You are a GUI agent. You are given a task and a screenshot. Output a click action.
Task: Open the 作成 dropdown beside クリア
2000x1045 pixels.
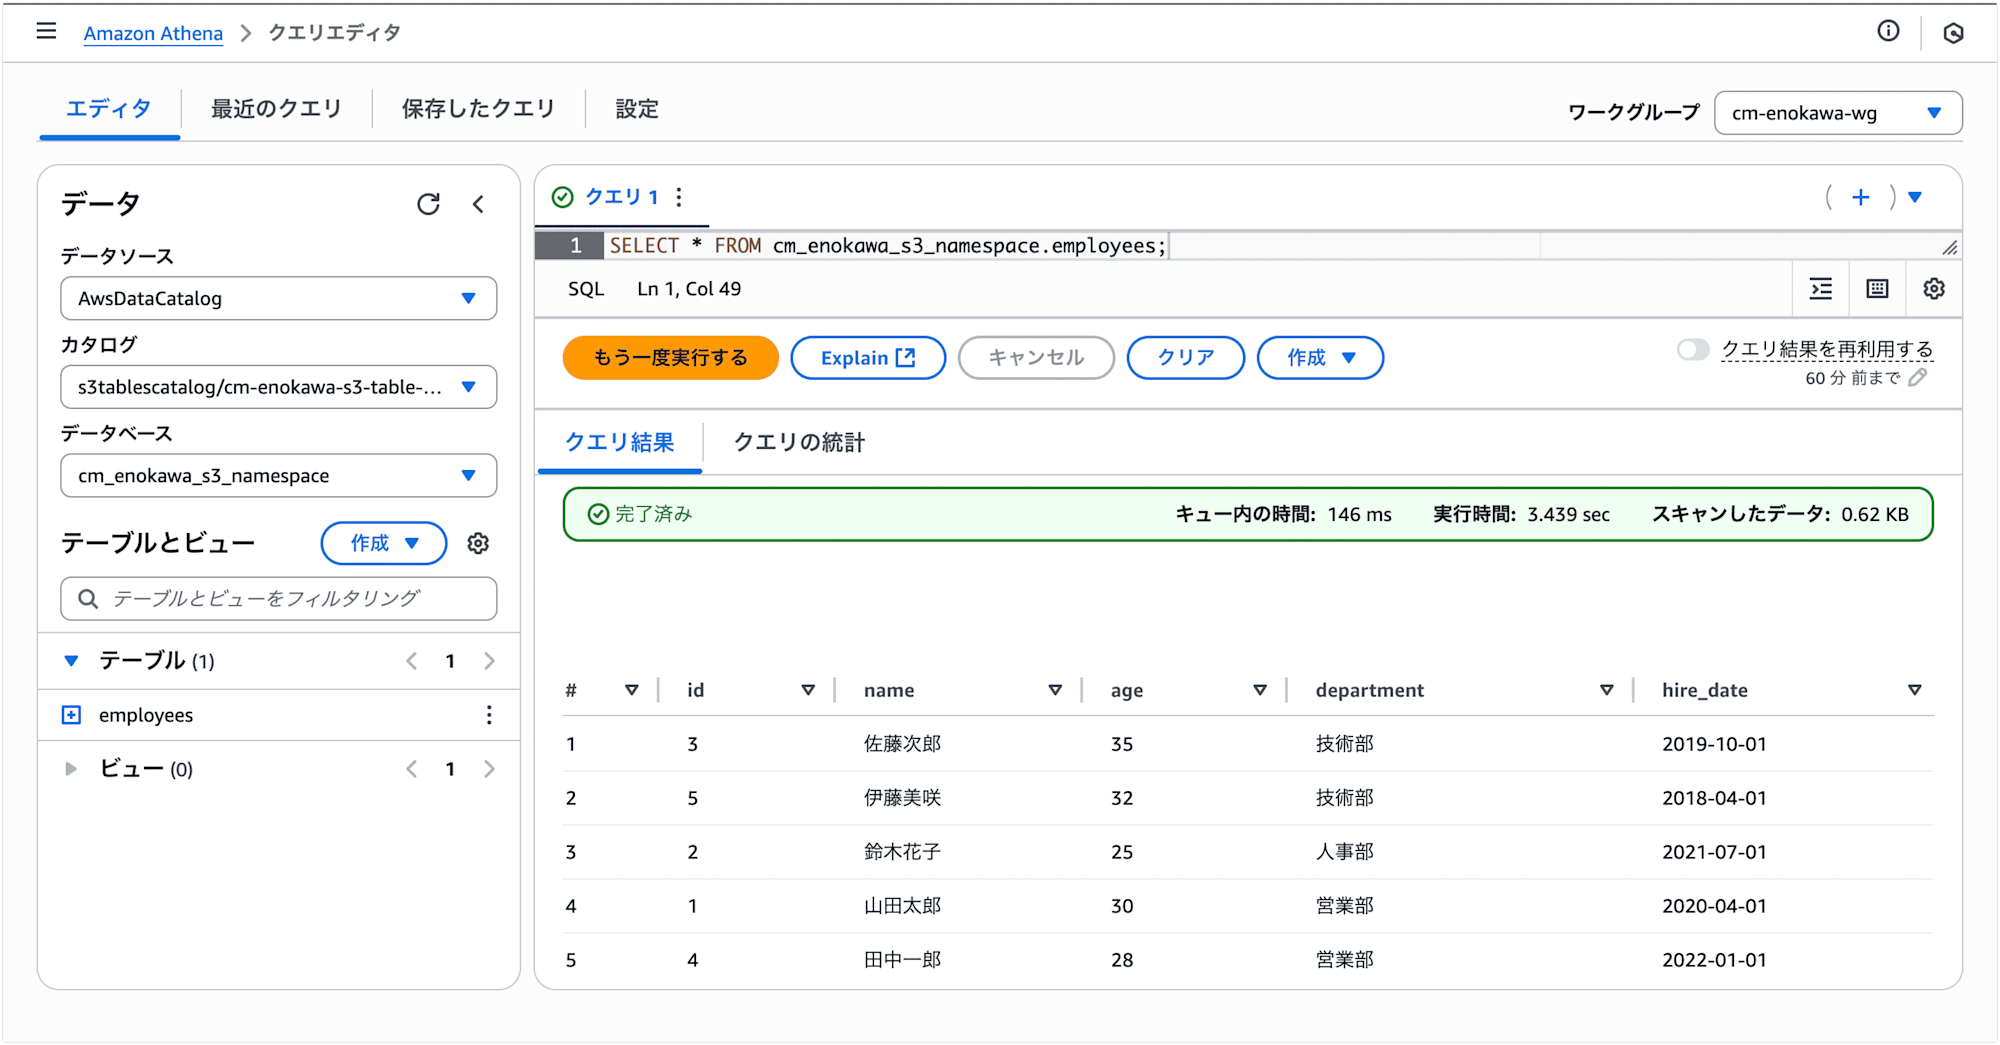1320,358
